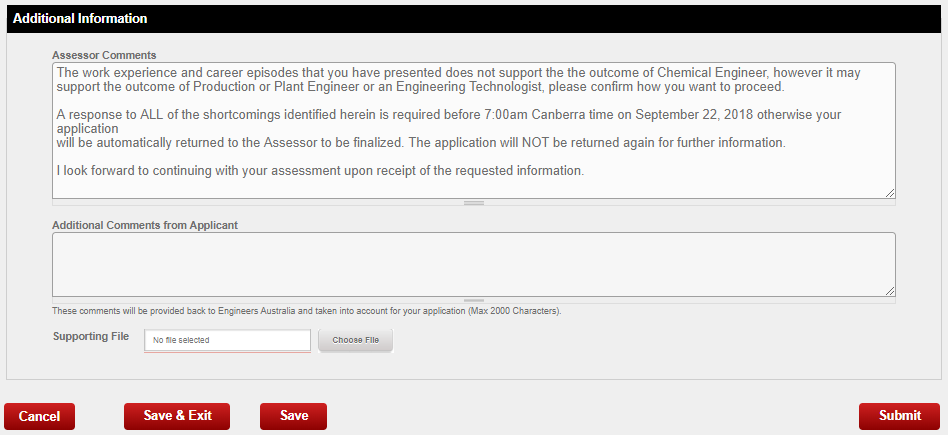Click the grip bar below Assessor Comments
948x435 pixels.
pyautogui.click(x=473, y=203)
